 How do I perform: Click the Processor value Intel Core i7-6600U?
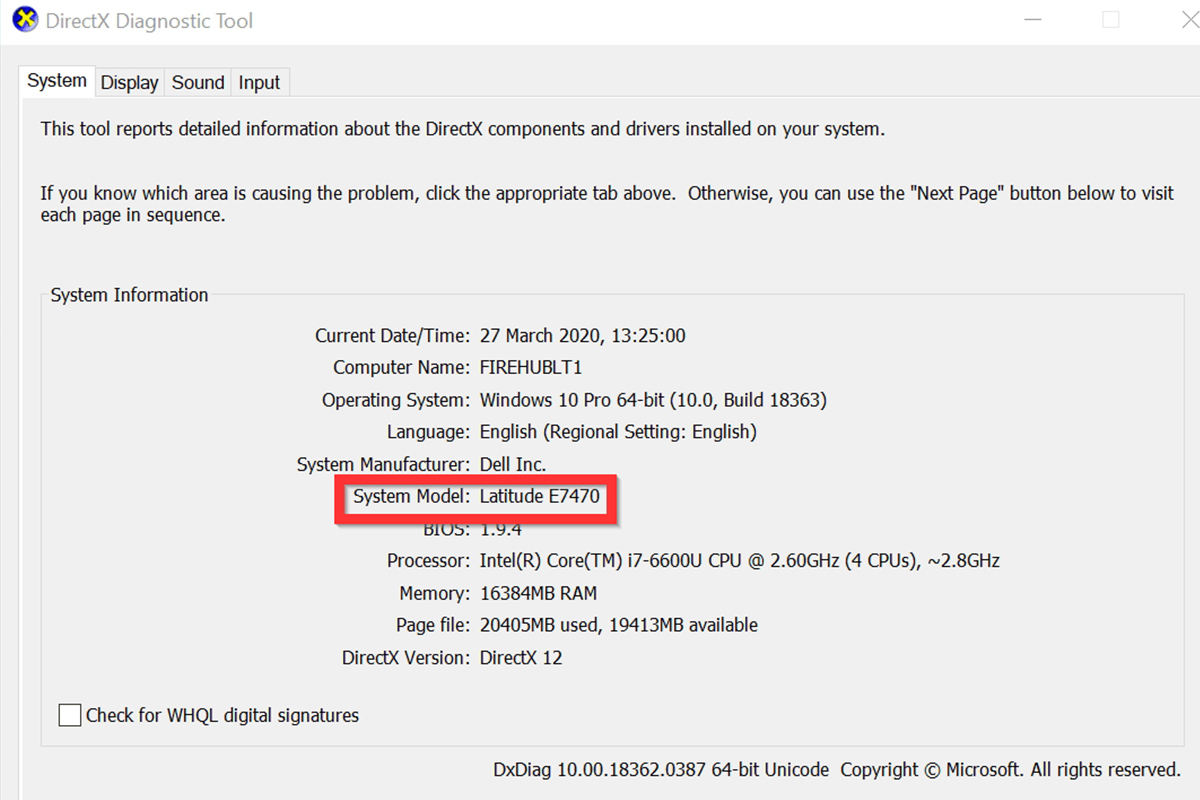point(740,561)
